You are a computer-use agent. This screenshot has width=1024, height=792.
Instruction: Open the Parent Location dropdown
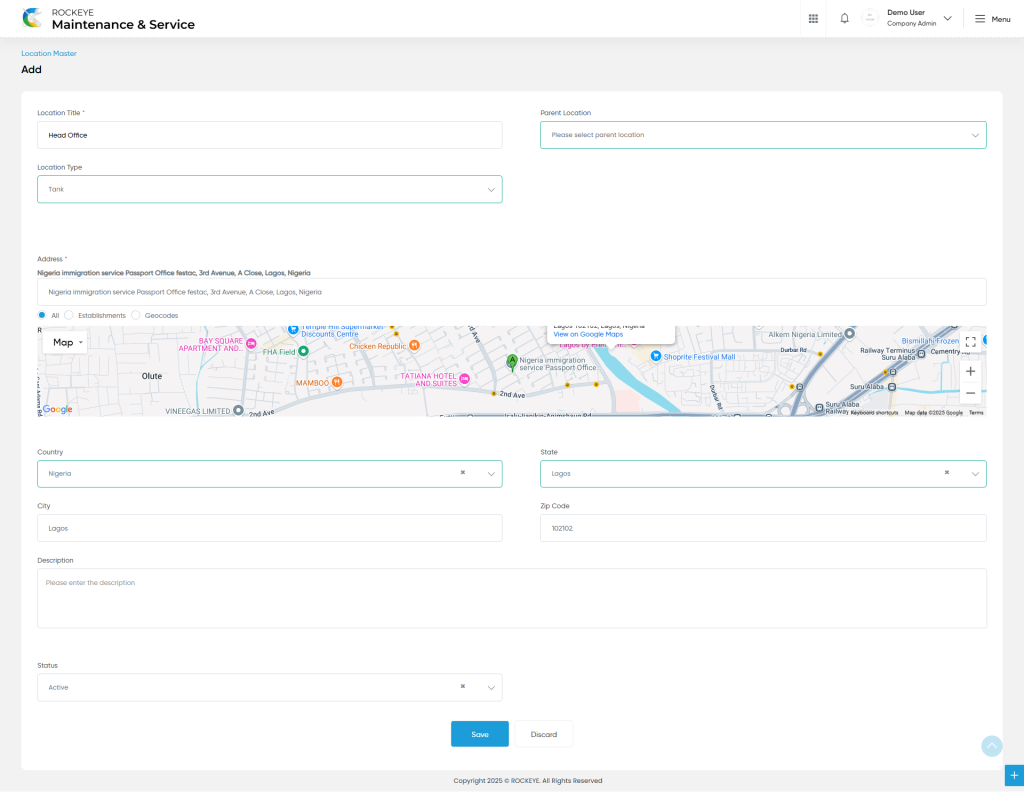click(763, 135)
